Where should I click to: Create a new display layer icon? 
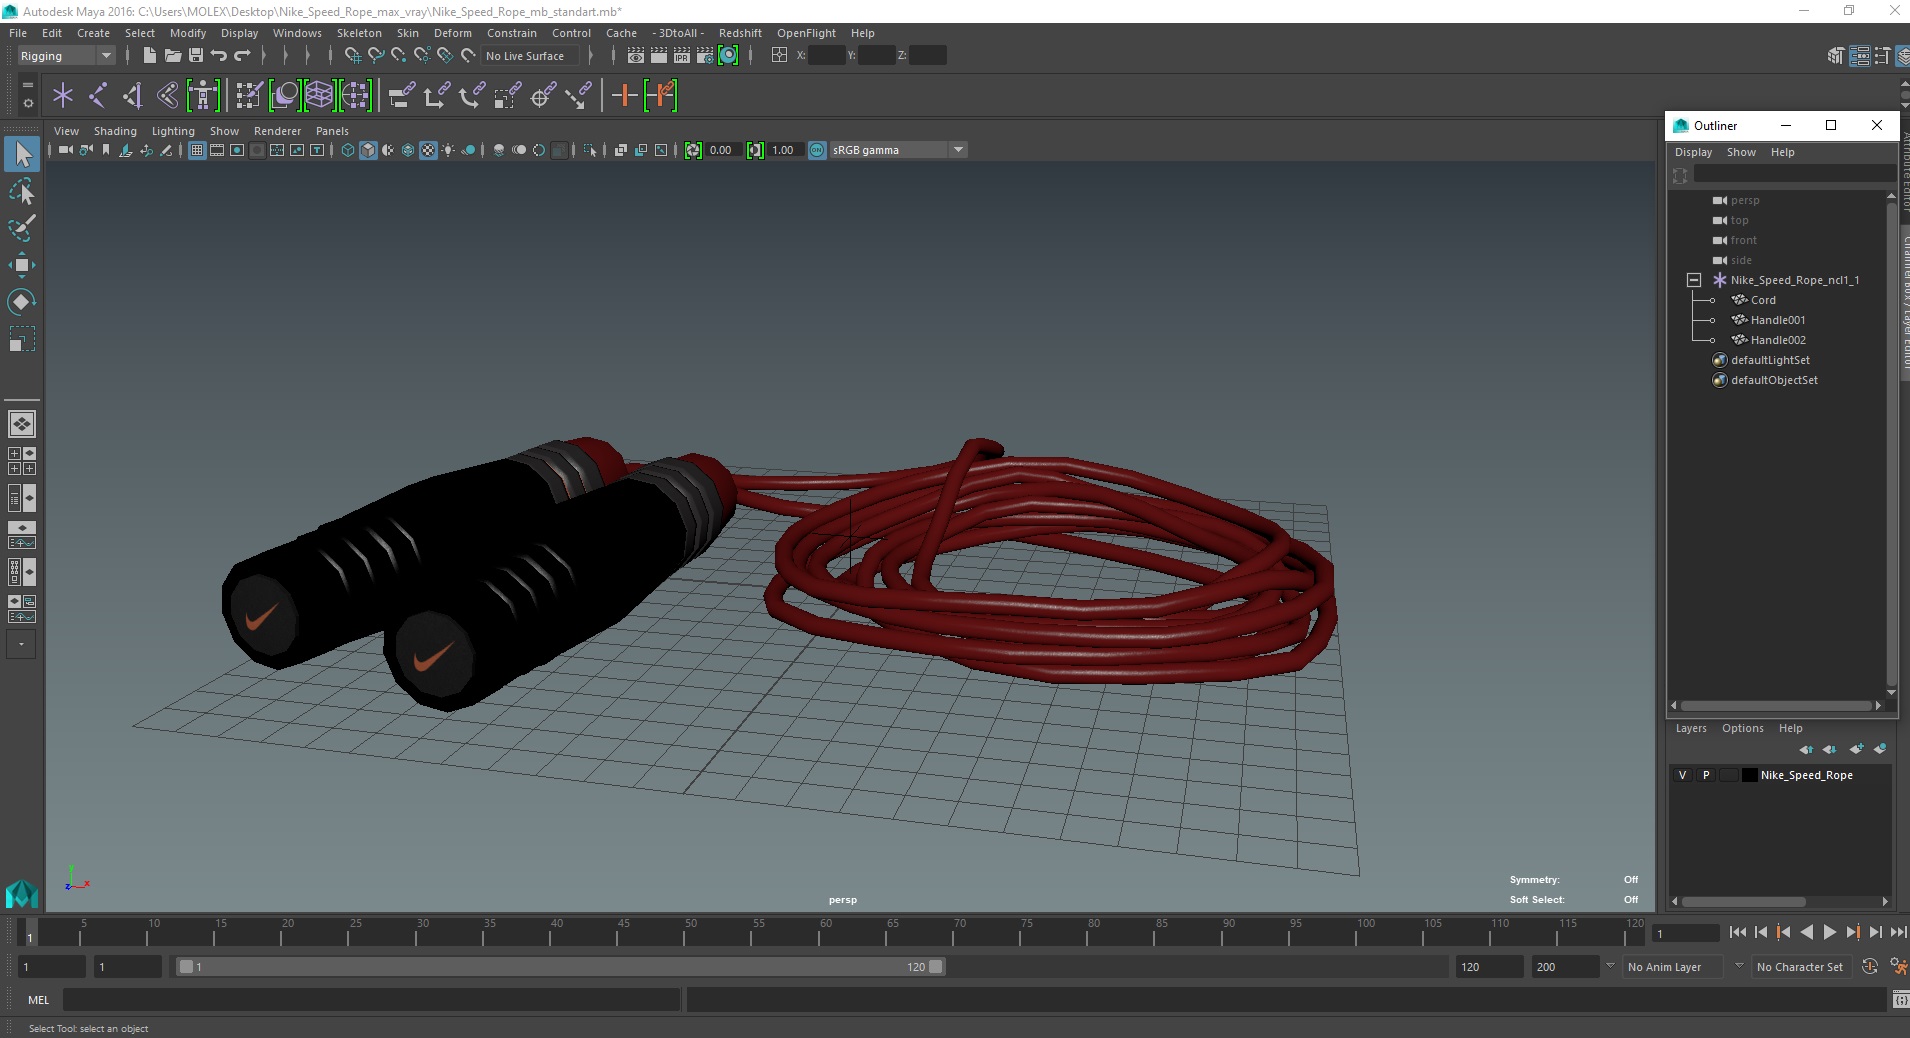(1857, 749)
